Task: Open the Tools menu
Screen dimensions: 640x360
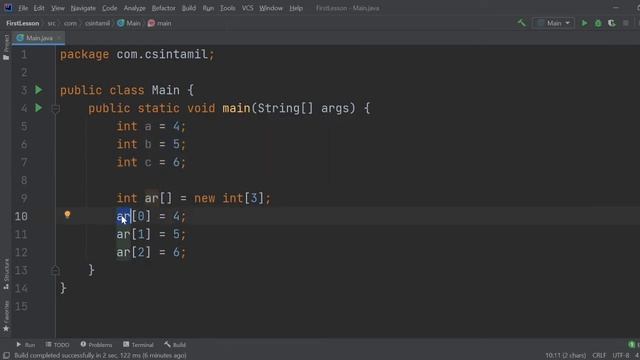Action: 227,8
